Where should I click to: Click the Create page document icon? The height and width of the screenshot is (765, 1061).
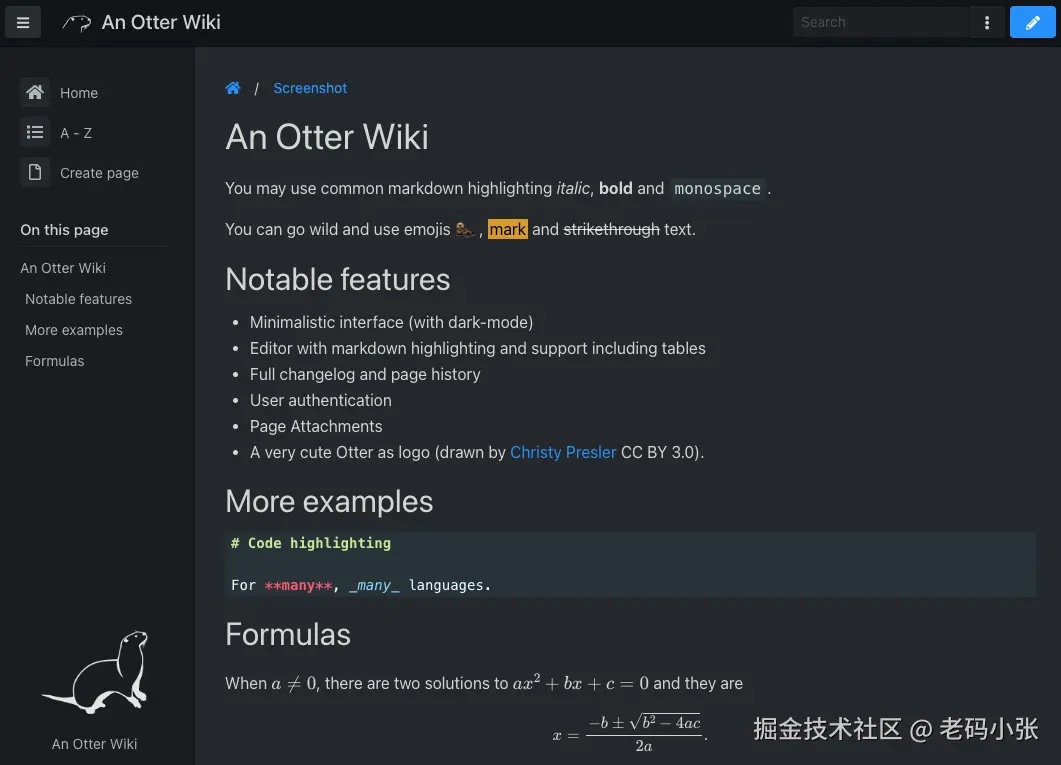click(35, 172)
